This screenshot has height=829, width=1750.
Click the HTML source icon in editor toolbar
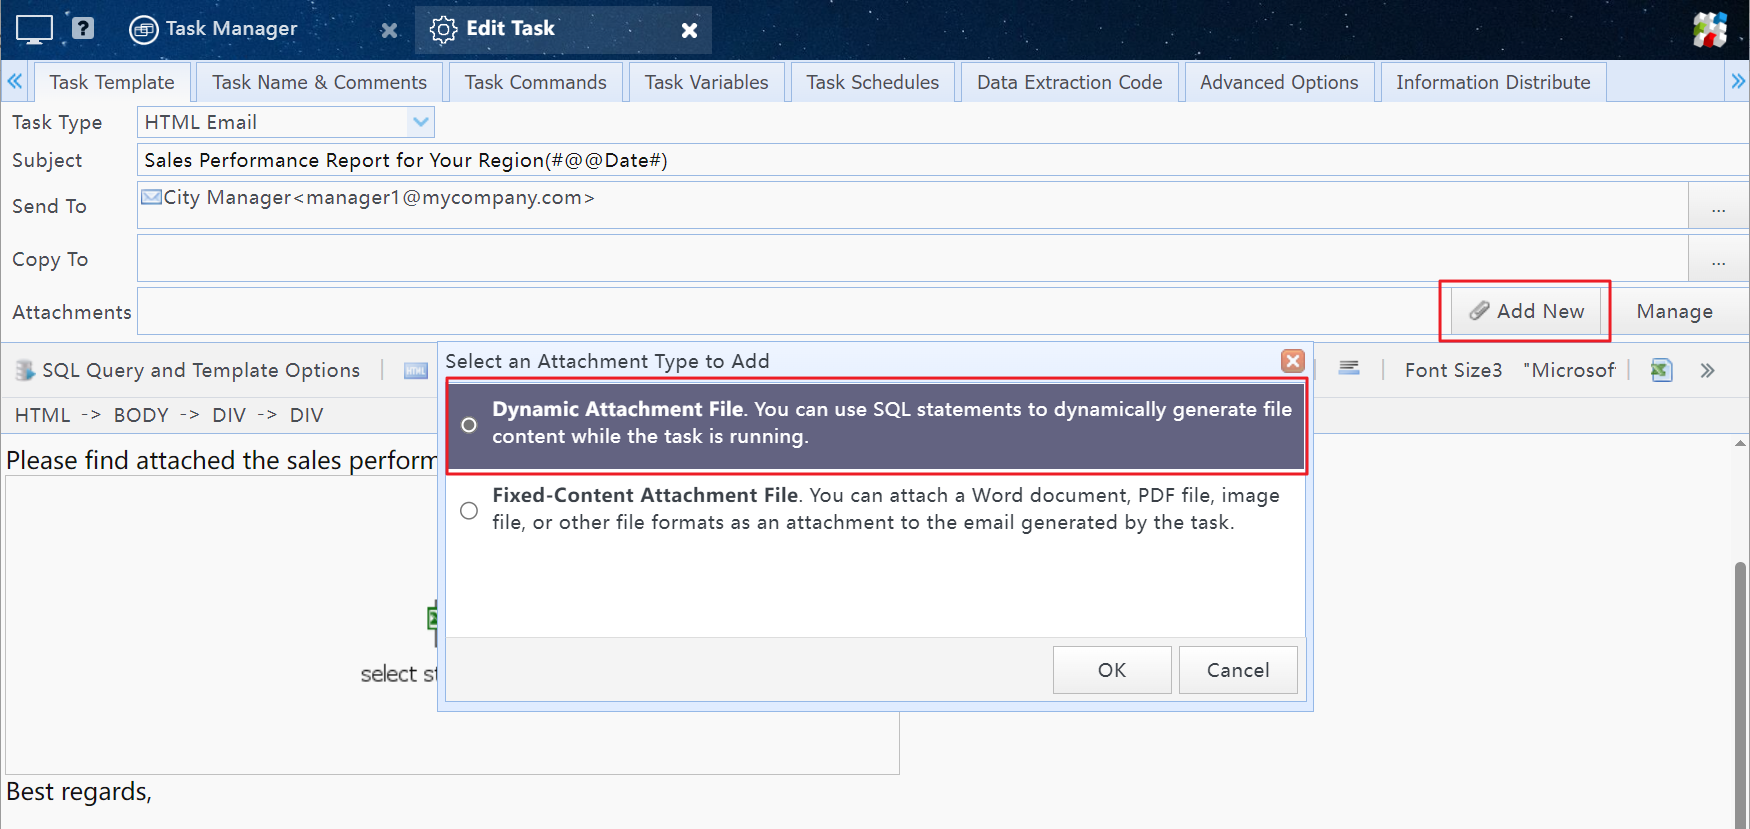click(x=415, y=371)
